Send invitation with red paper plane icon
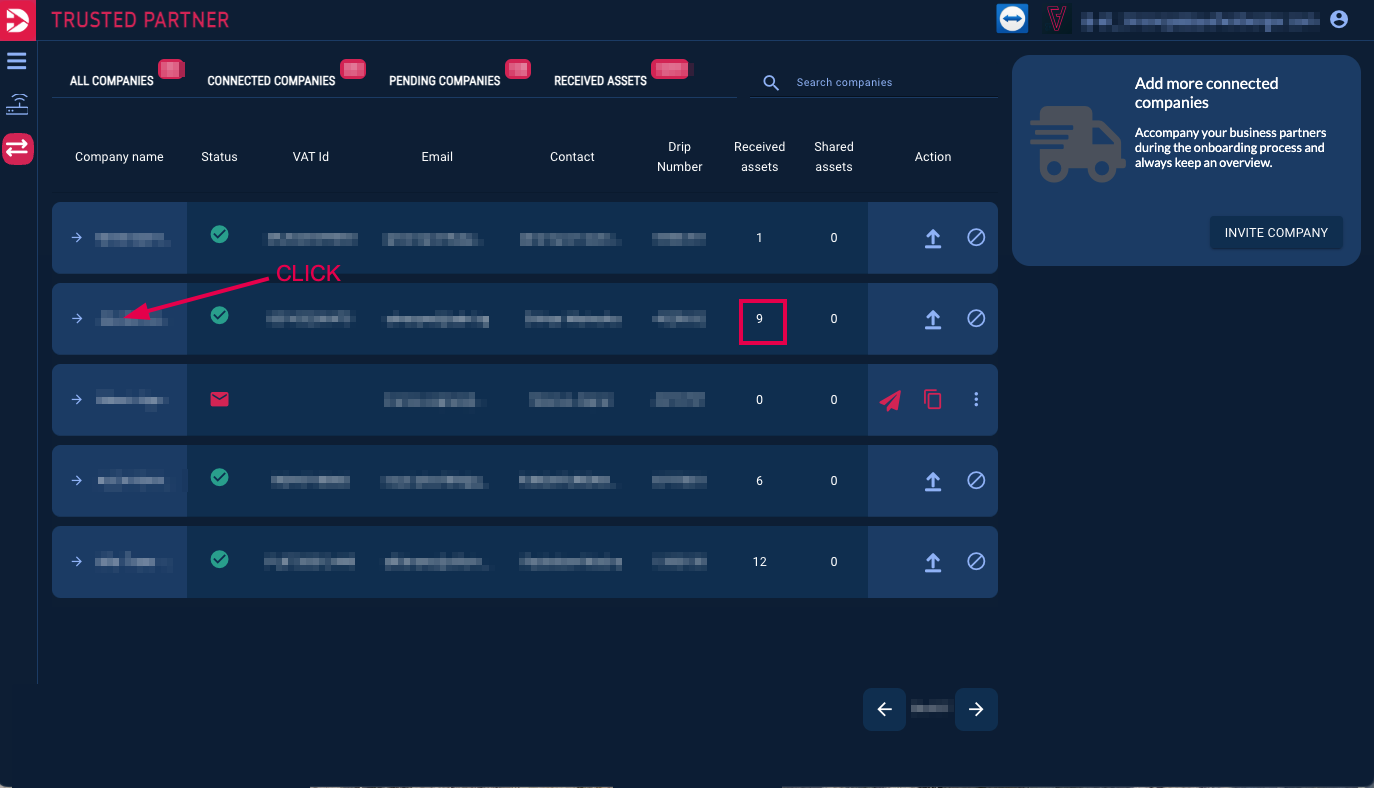This screenshot has height=788, width=1374. coord(890,400)
